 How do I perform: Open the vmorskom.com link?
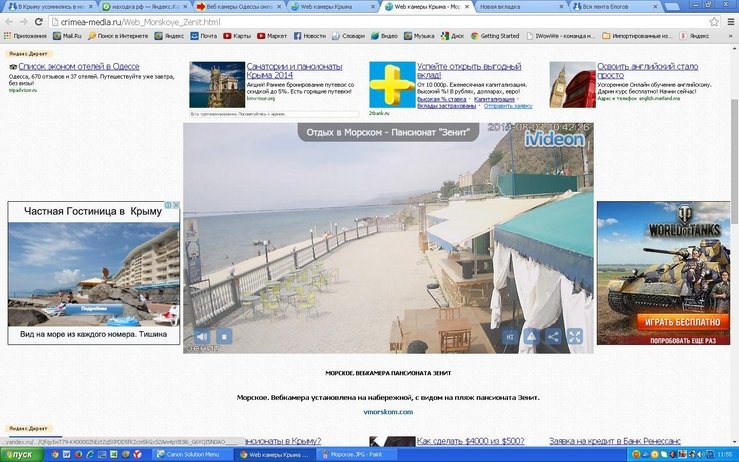tap(388, 412)
